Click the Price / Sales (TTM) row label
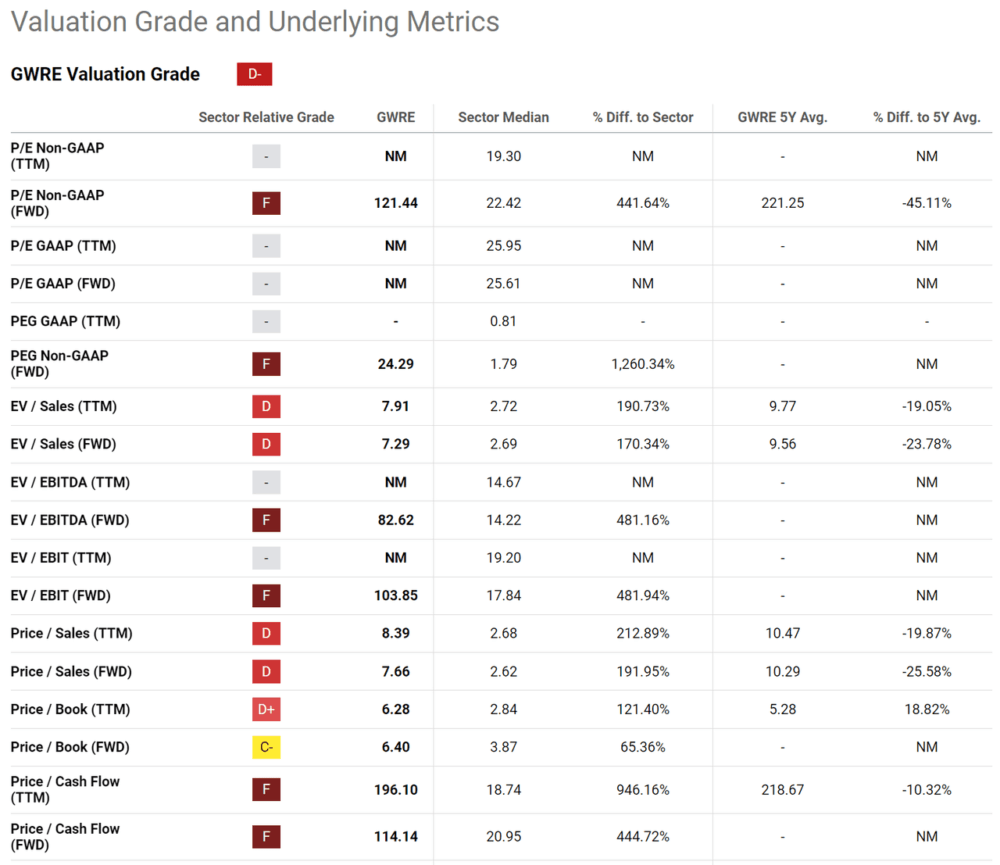The width and height of the screenshot is (1000, 865). [x=71, y=633]
